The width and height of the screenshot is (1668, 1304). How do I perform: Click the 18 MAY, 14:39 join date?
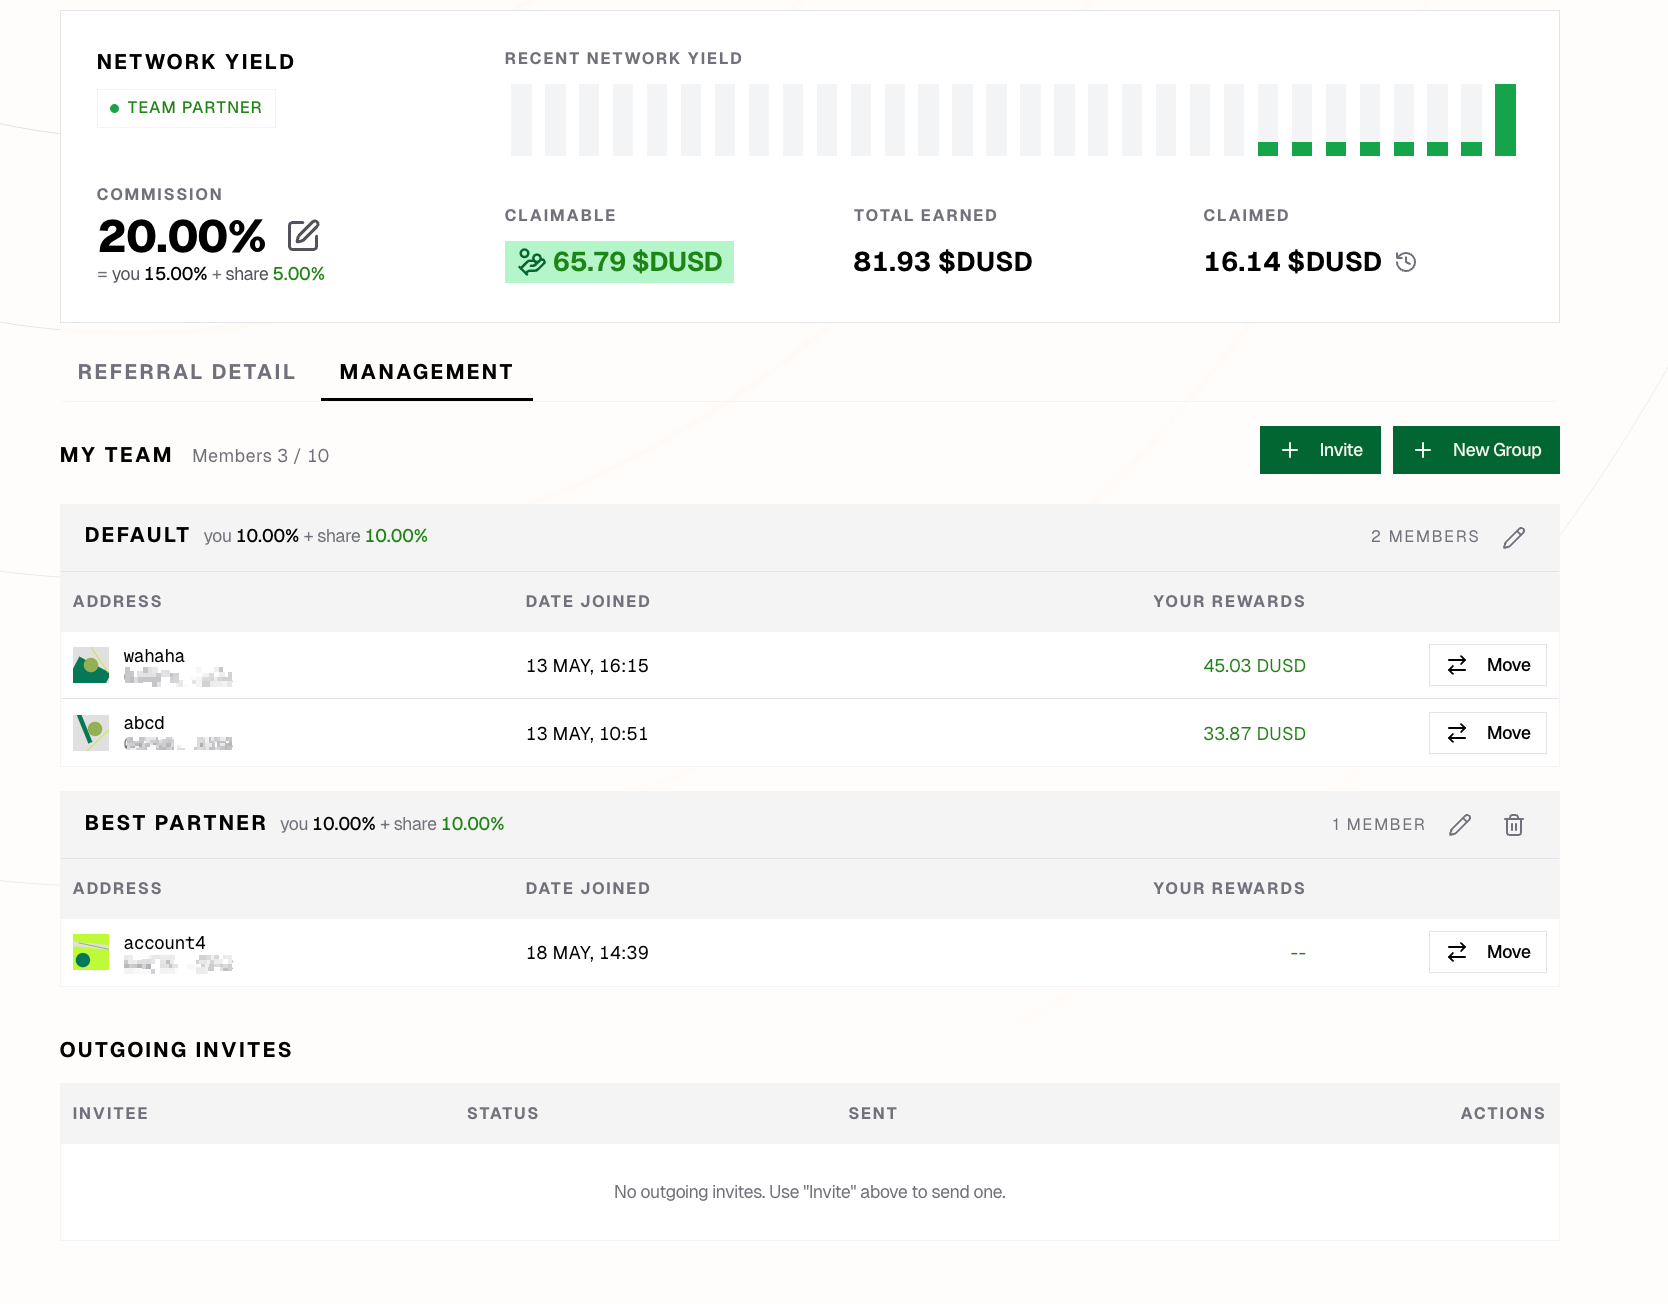coord(587,953)
